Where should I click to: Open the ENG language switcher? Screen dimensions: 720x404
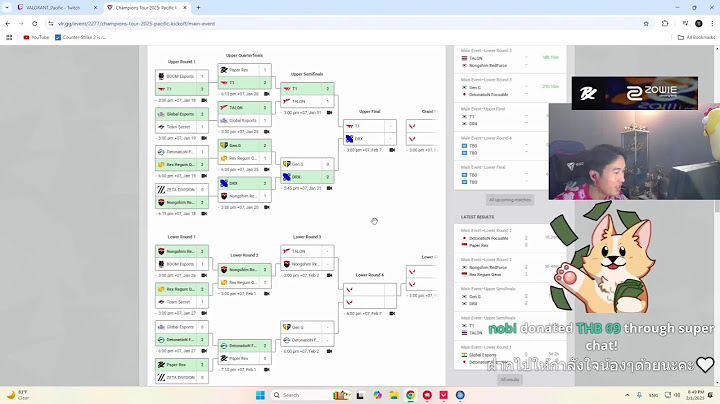tap(653, 395)
